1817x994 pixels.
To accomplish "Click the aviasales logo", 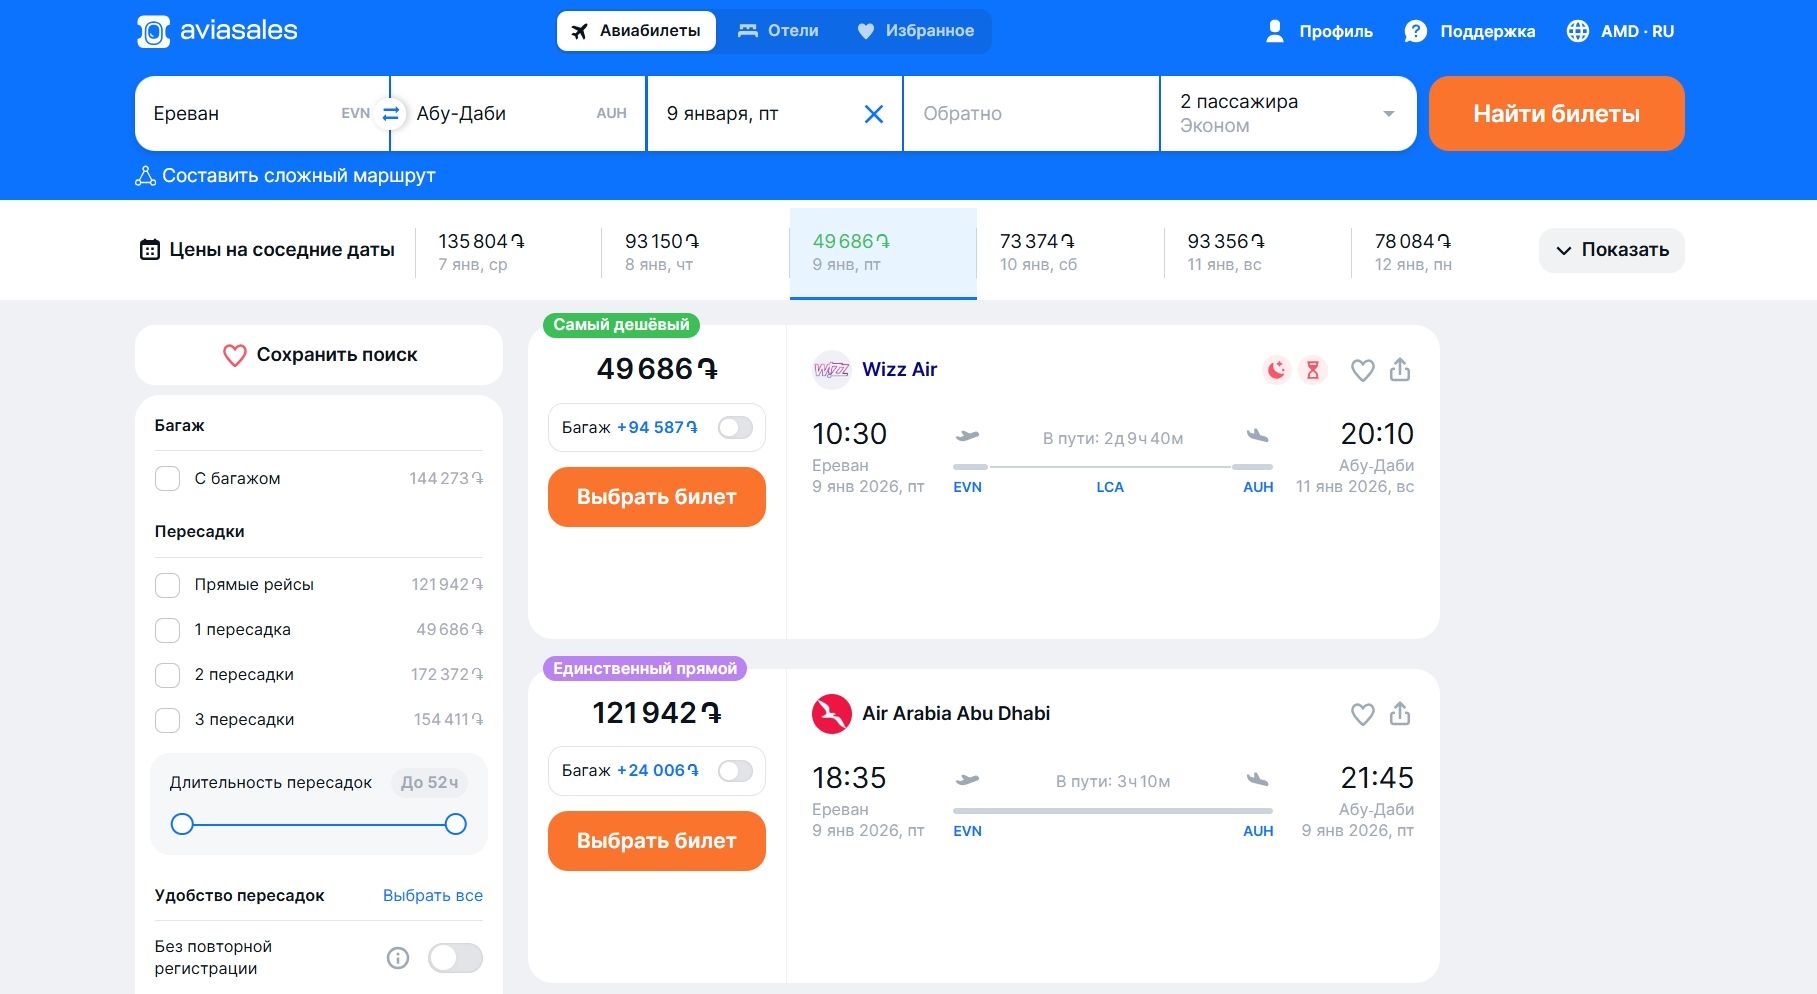I will pos(217,31).
